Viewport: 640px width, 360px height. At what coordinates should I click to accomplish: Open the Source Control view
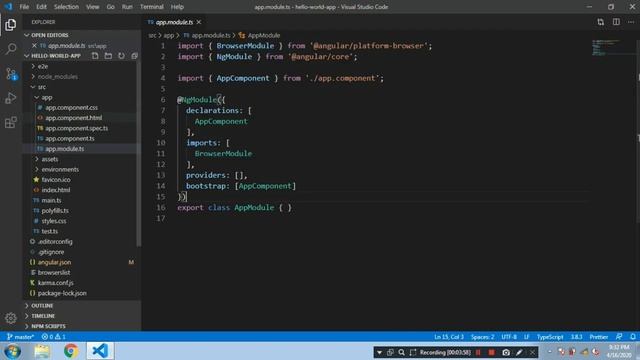(11, 74)
